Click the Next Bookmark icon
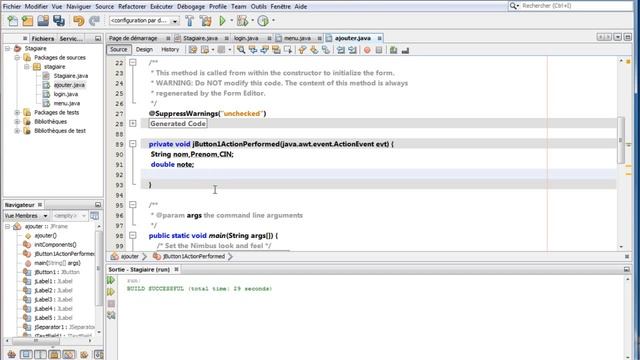The height and width of the screenshot is (360, 640). click(314, 50)
